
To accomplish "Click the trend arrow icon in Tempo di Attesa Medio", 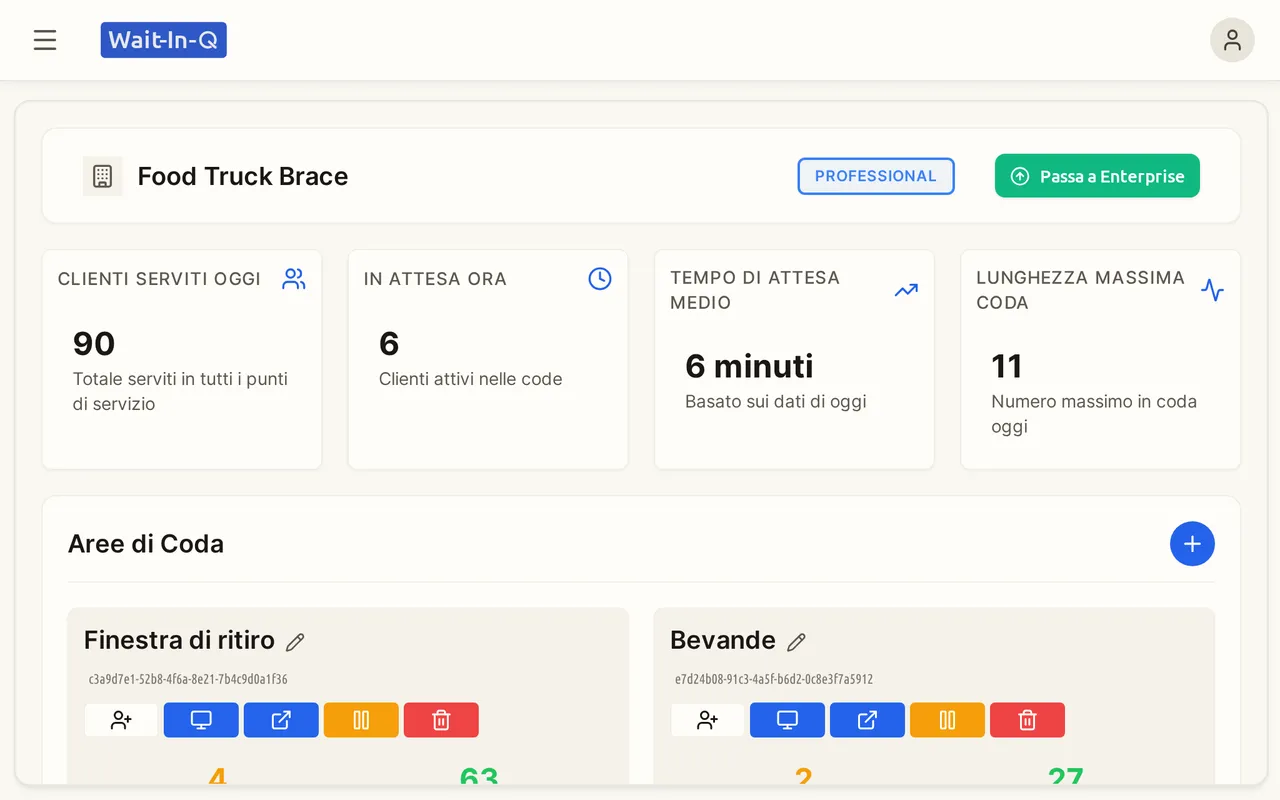I will click(x=906, y=291).
